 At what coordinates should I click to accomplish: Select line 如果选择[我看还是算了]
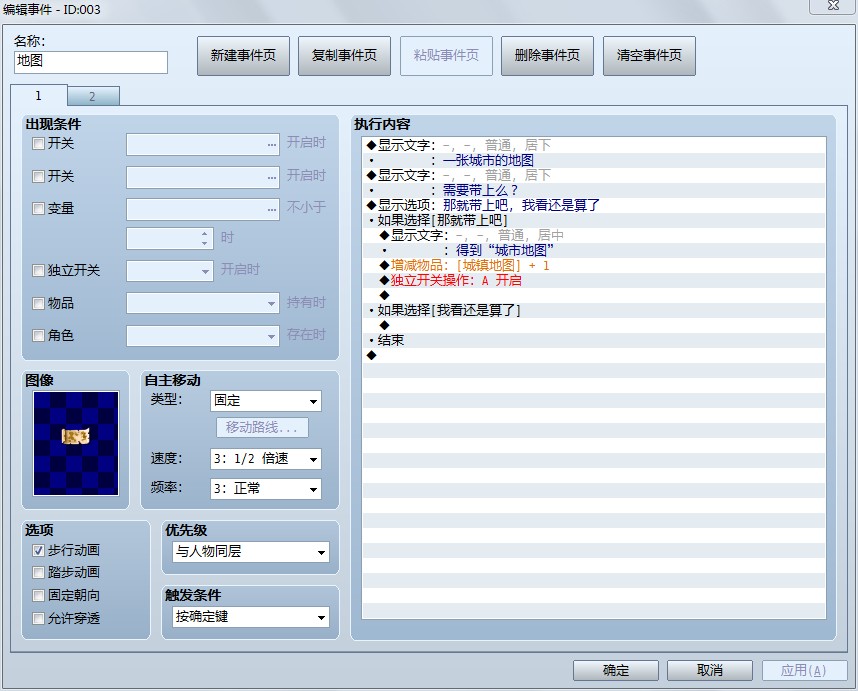click(x=594, y=310)
